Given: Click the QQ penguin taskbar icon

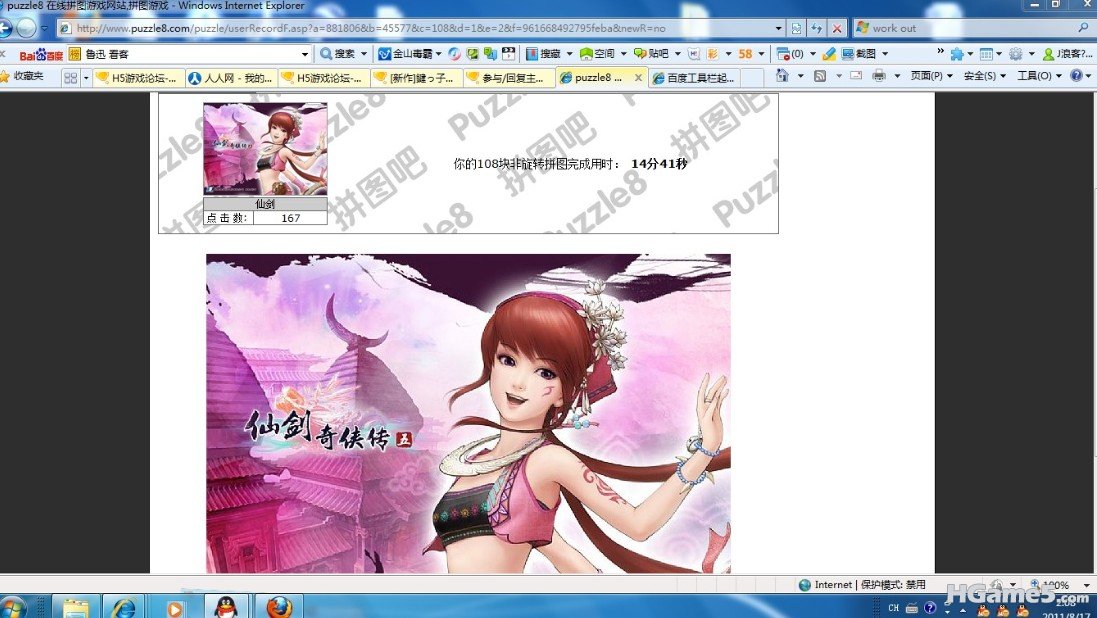Looking at the screenshot, I should [225, 606].
